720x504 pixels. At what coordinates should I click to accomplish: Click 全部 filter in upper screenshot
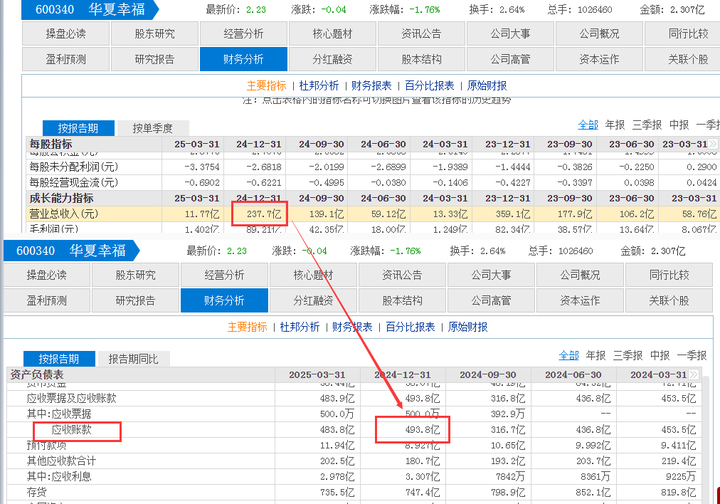588,125
